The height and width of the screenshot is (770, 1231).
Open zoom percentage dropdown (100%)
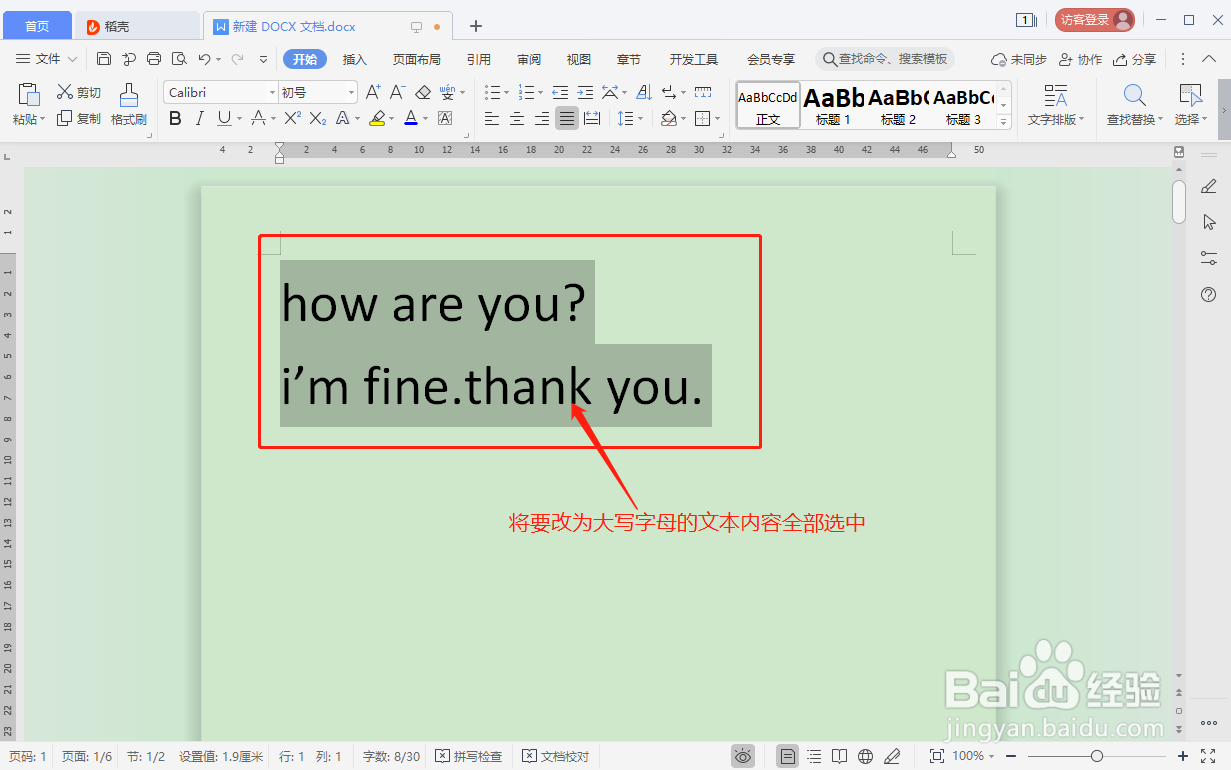tap(973, 757)
